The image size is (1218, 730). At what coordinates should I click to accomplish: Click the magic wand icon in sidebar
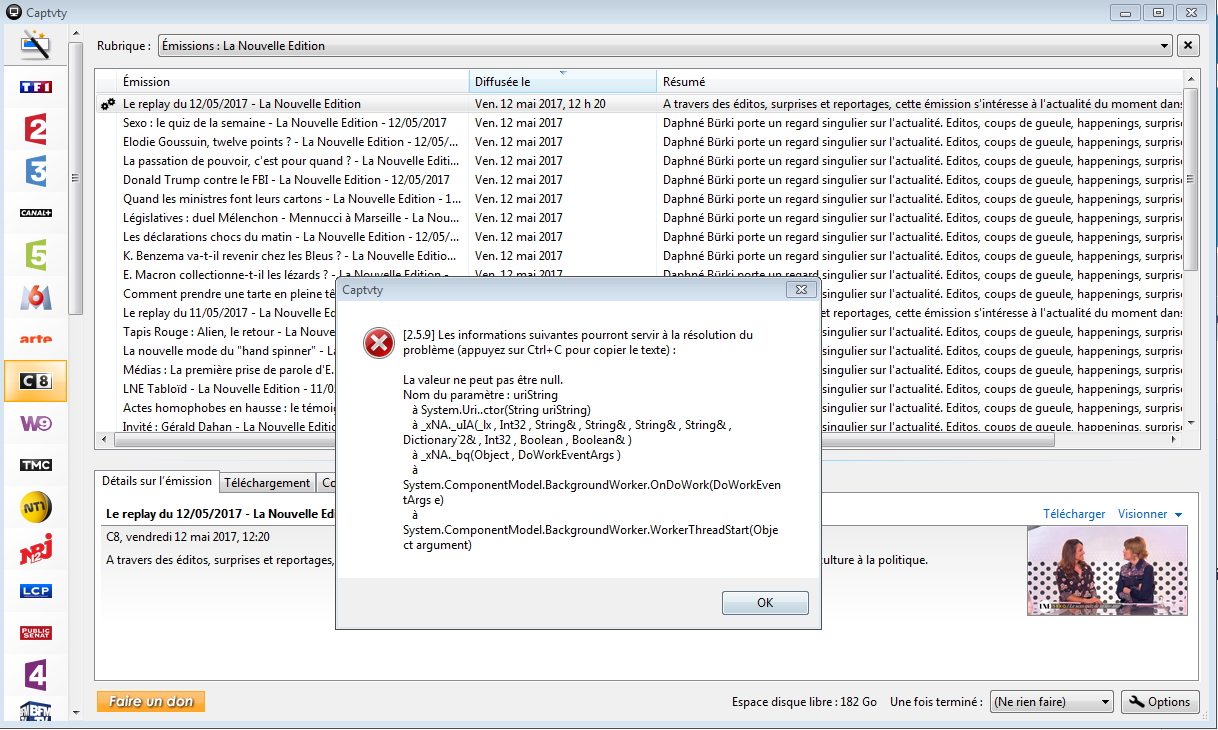point(36,45)
